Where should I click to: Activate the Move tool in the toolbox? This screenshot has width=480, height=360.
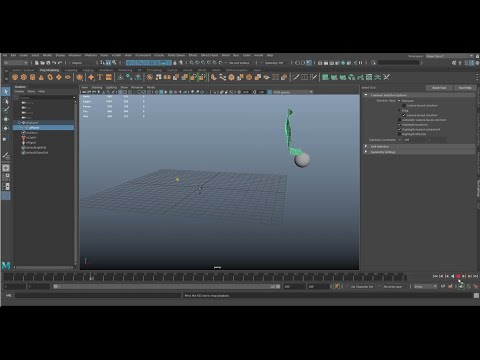point(6,119)
